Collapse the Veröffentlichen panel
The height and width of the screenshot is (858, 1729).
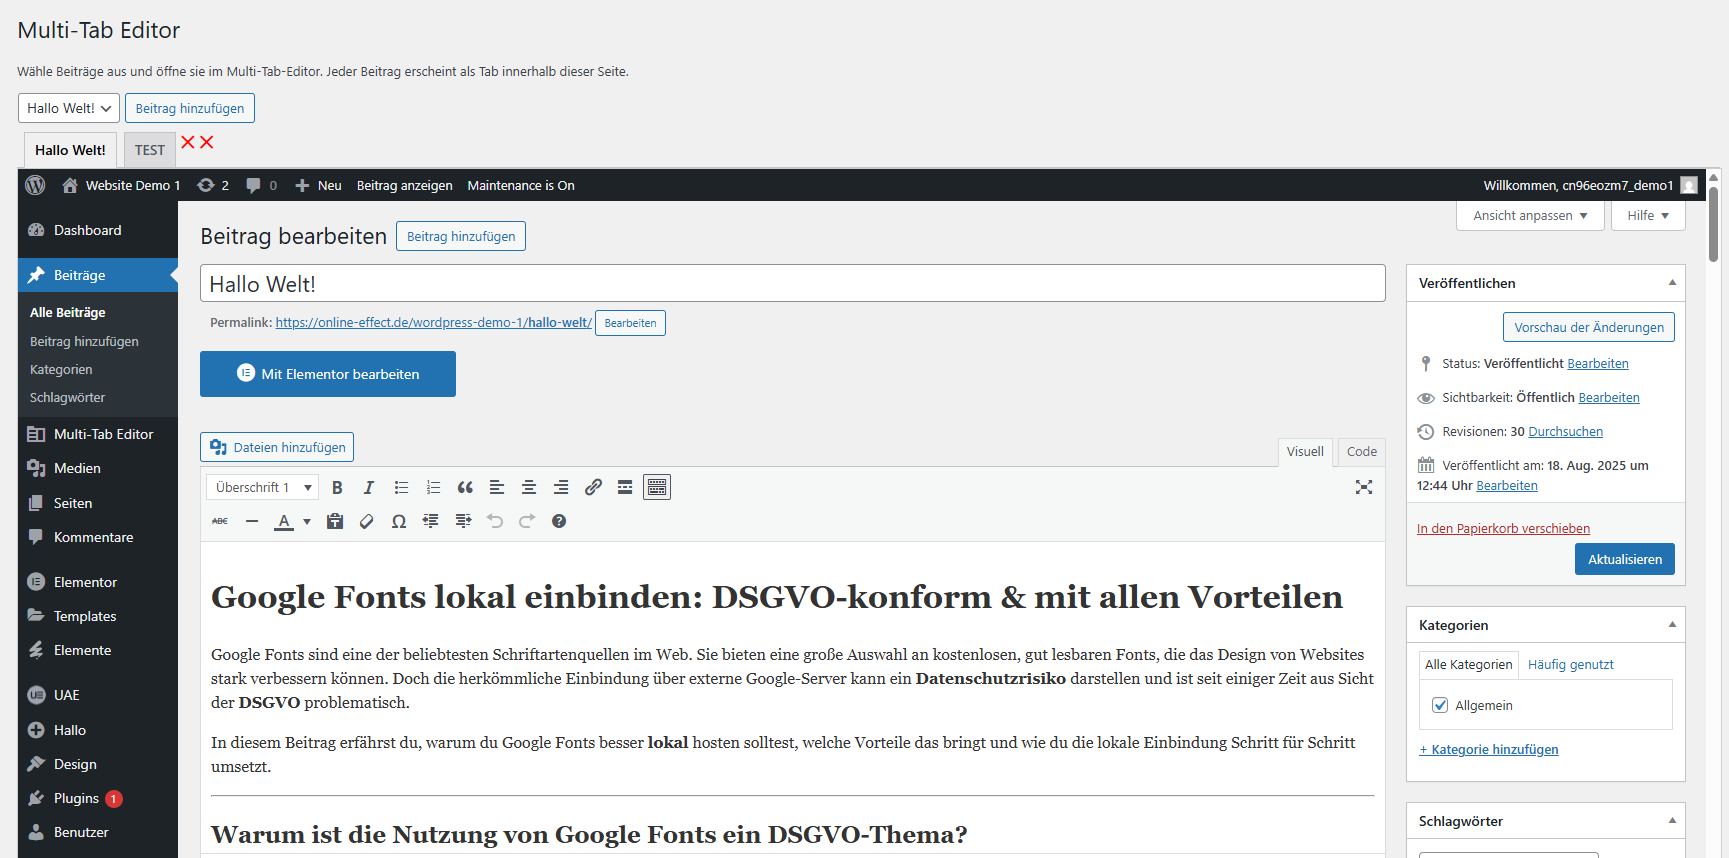pos(1671,284)
